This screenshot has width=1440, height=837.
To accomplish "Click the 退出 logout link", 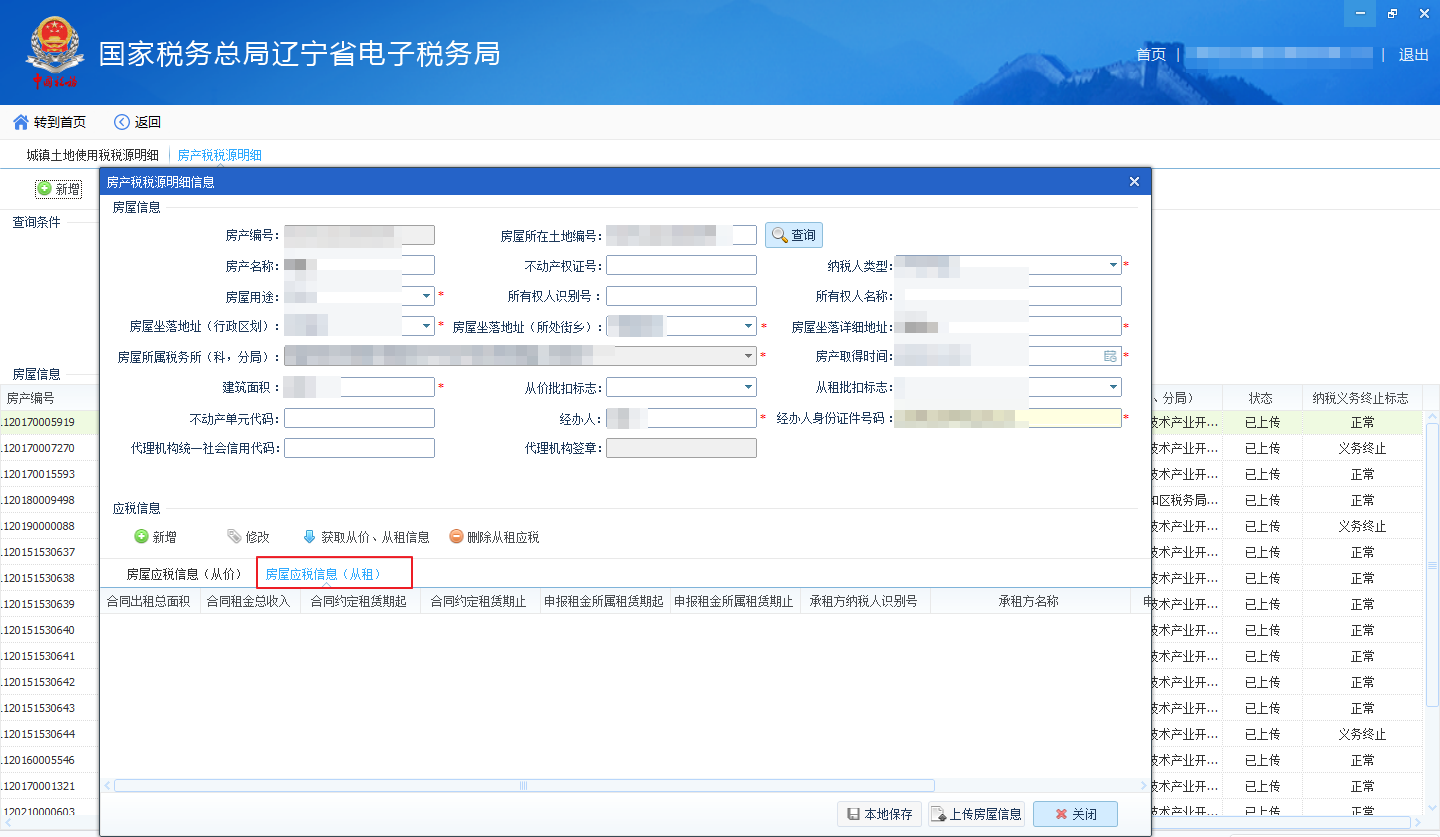I will click(x=1414, y=55).
